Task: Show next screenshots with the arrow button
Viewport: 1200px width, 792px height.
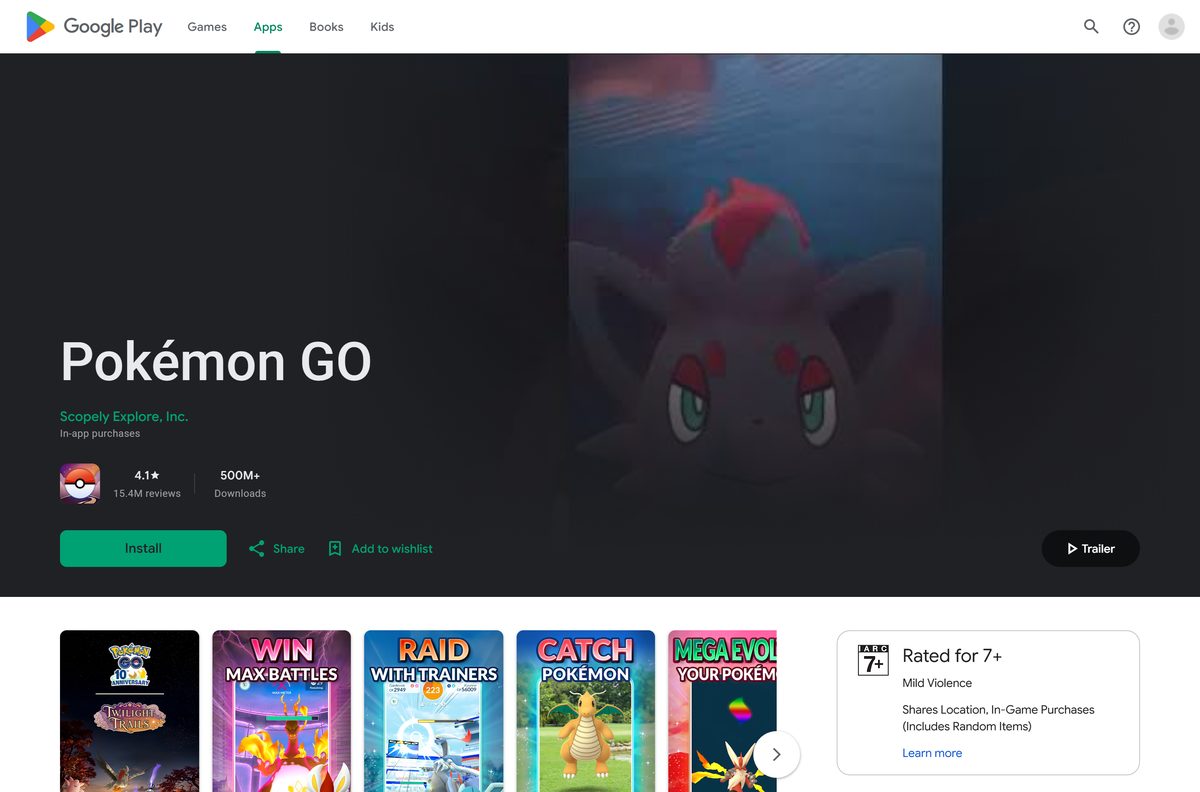Action: 776,754
